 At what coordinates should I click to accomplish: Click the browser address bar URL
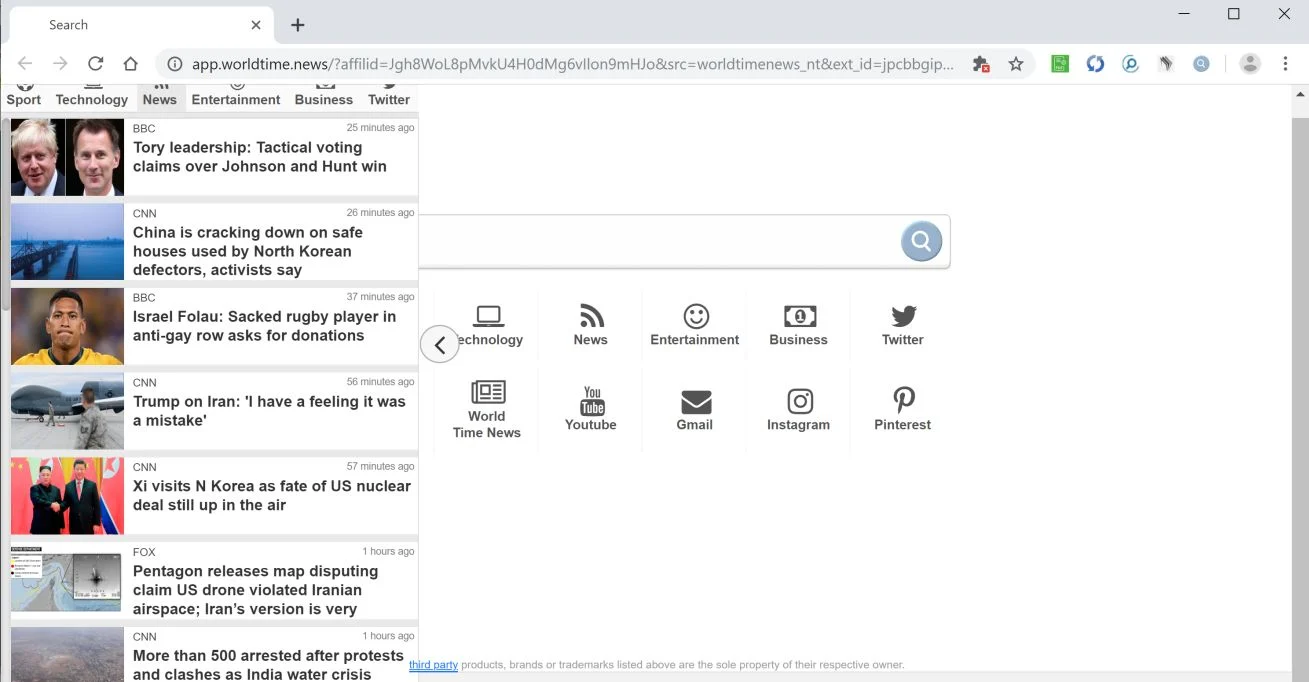click(x=572, y=64)
